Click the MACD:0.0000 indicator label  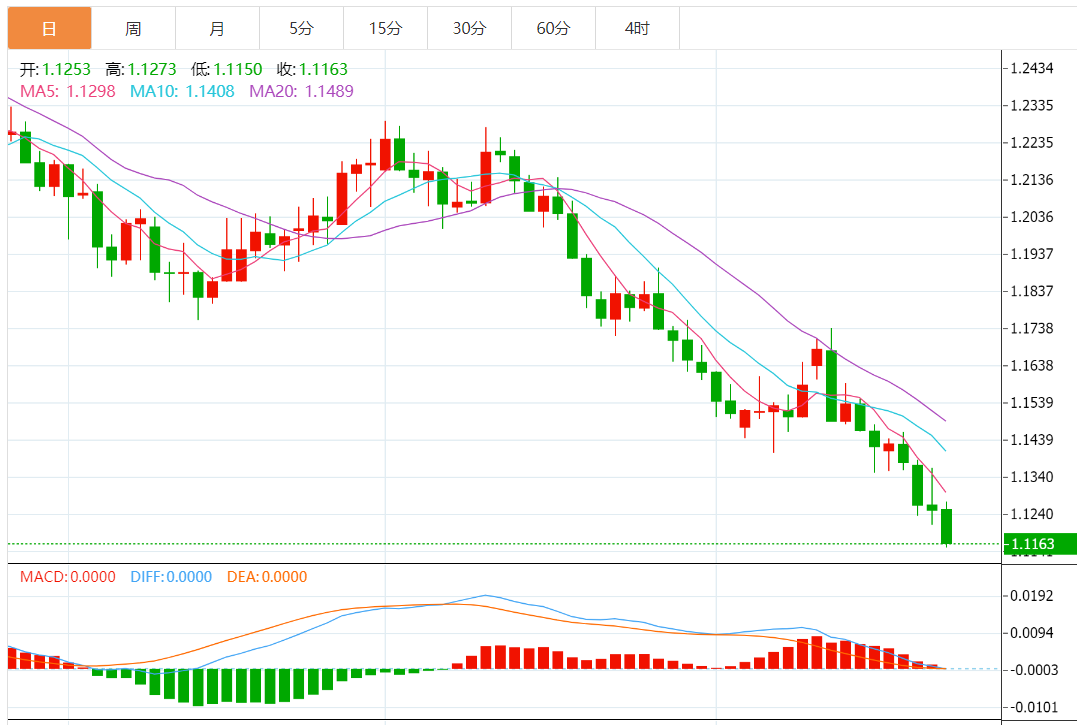tap(67, 577)
